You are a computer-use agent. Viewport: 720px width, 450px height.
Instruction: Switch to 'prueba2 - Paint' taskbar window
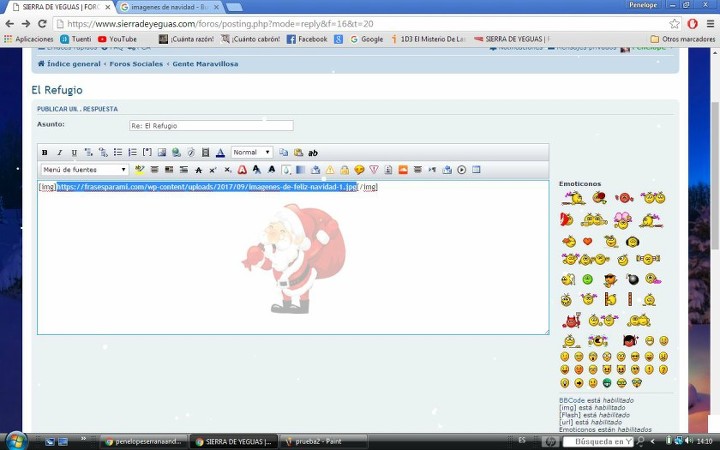pyautogui.click(x=323, y=442)
